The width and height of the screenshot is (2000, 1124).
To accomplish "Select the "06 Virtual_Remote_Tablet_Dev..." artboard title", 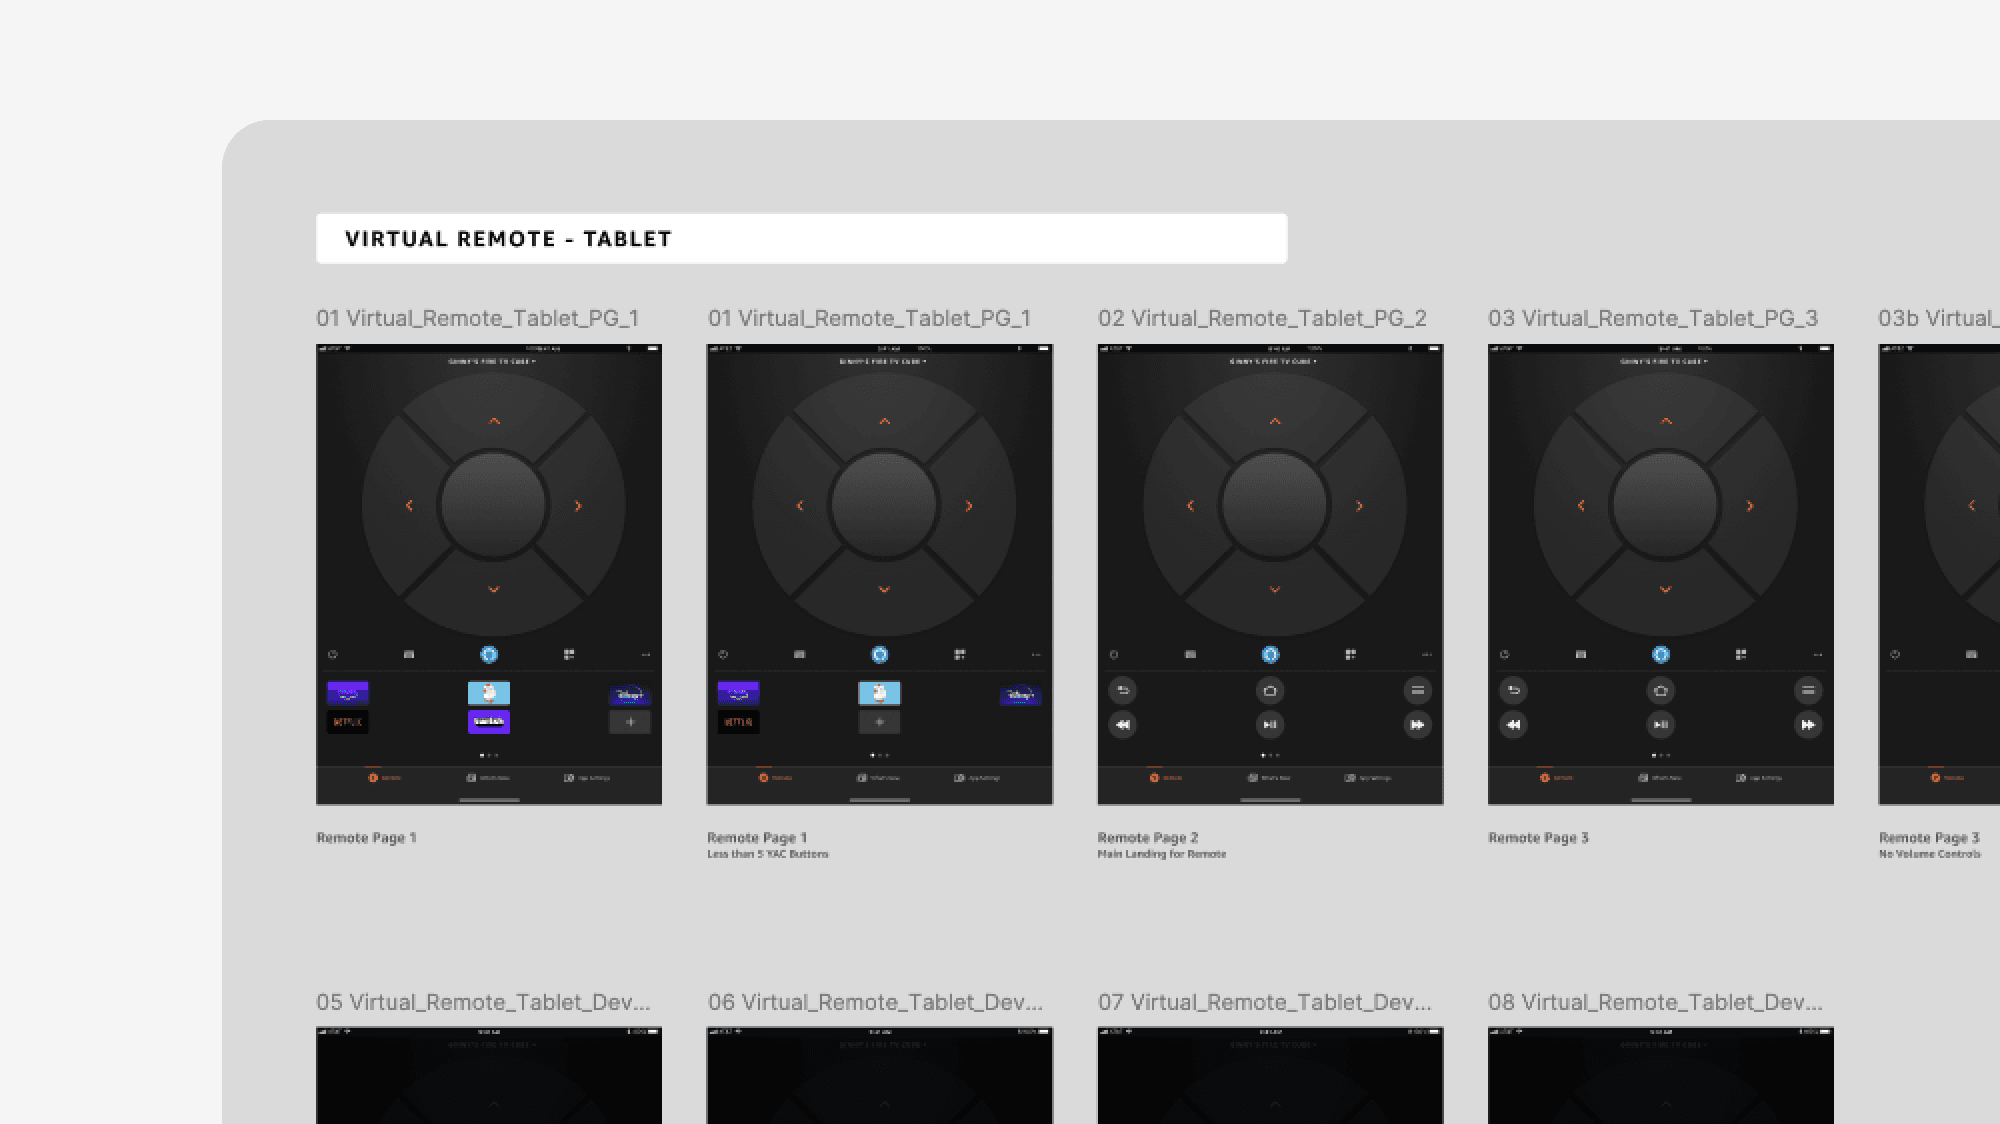I will pos(875,1002).
